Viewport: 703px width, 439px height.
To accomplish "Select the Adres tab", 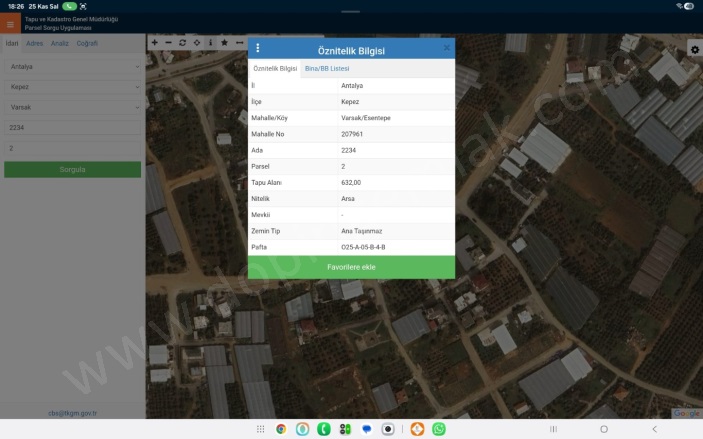I will pyautogui.click(x=34, y=44).
